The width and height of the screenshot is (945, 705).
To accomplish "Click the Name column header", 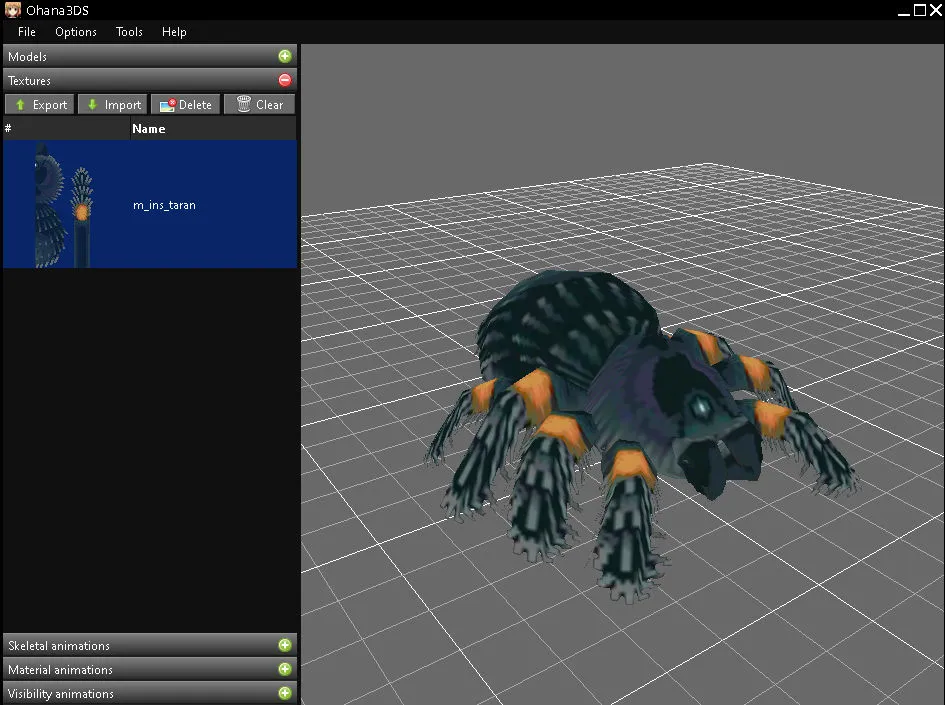I will tap(148, 128).
